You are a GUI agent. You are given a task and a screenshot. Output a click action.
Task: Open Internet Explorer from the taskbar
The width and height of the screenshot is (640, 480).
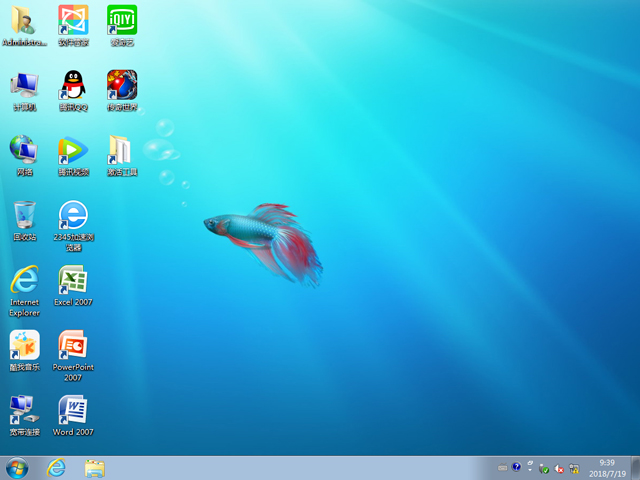(56, 467)
